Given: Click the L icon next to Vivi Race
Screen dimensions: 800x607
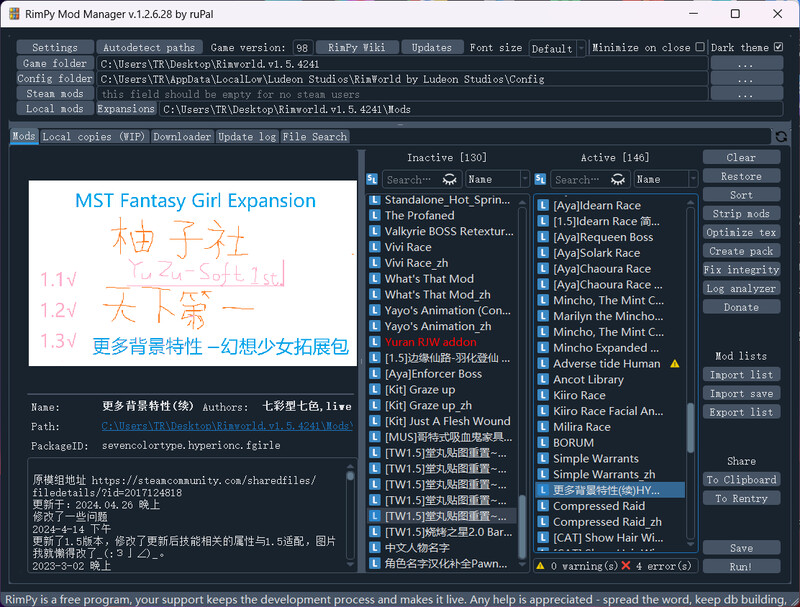Looking at the screenshot, I should 375,247.
